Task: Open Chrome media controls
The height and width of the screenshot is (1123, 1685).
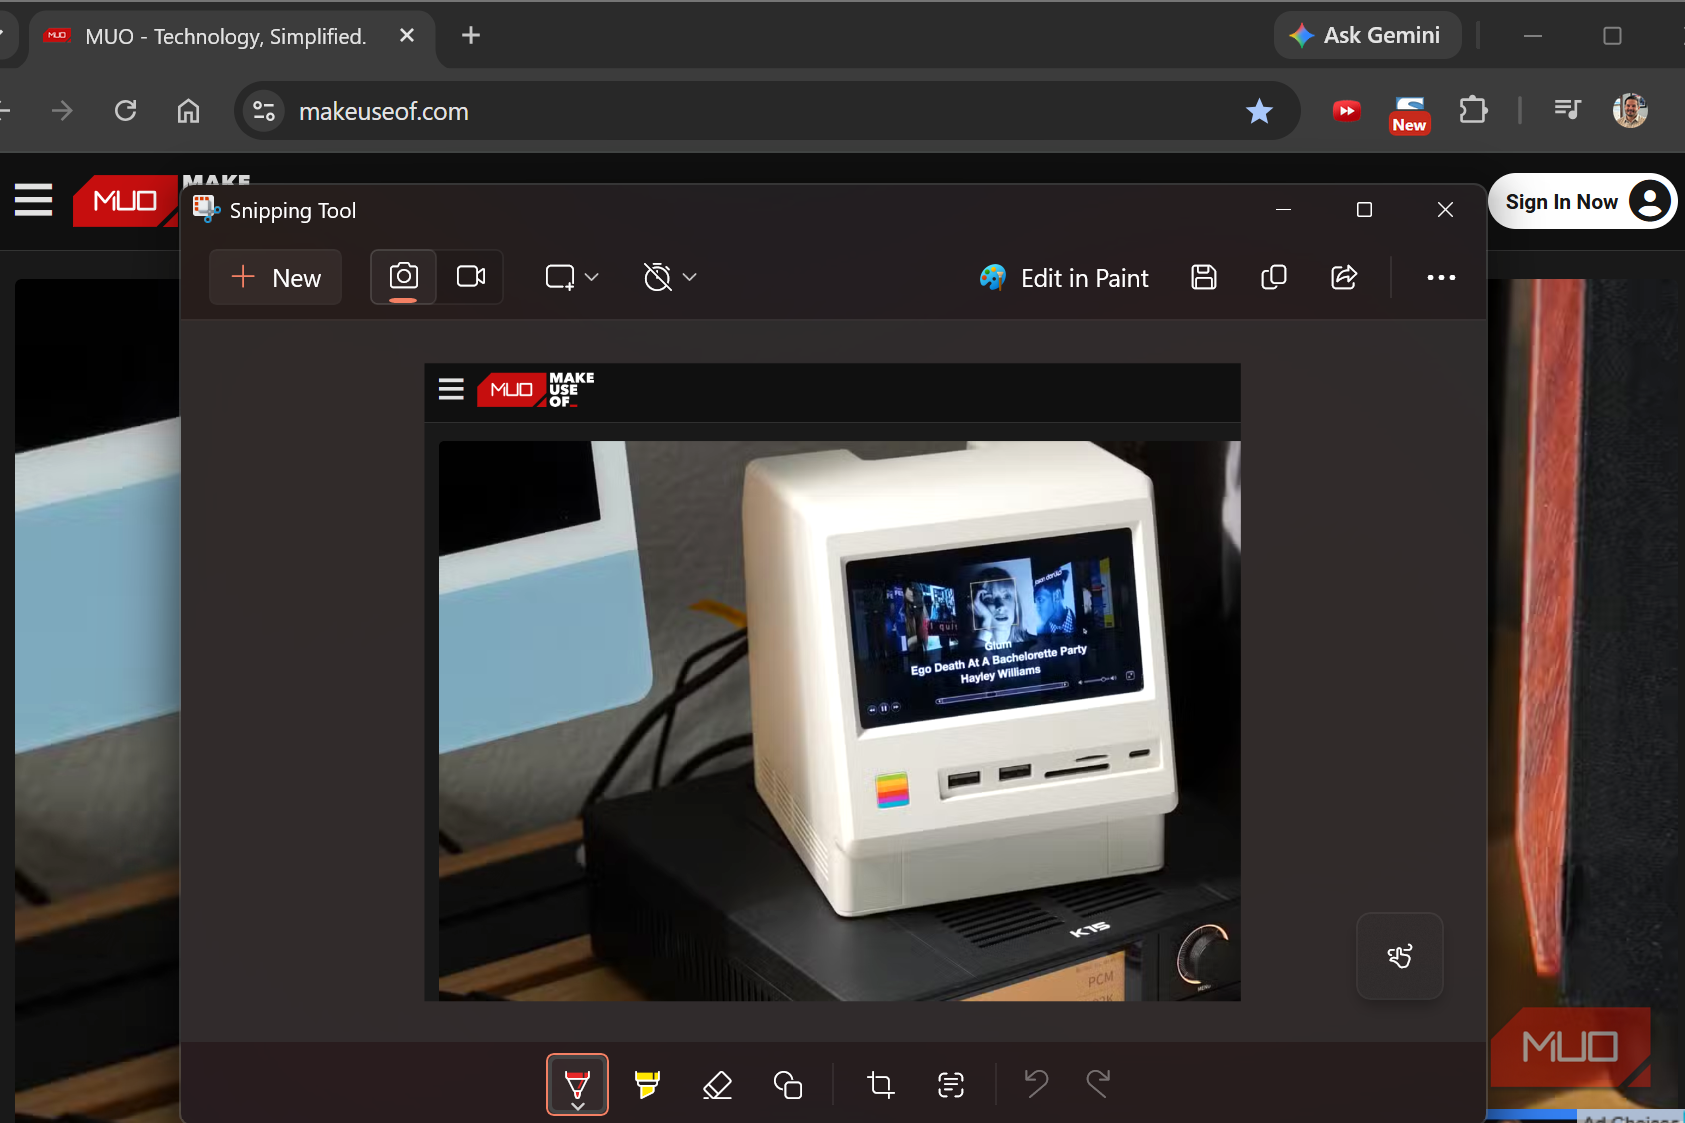Action: click(x=1567, y=109)
